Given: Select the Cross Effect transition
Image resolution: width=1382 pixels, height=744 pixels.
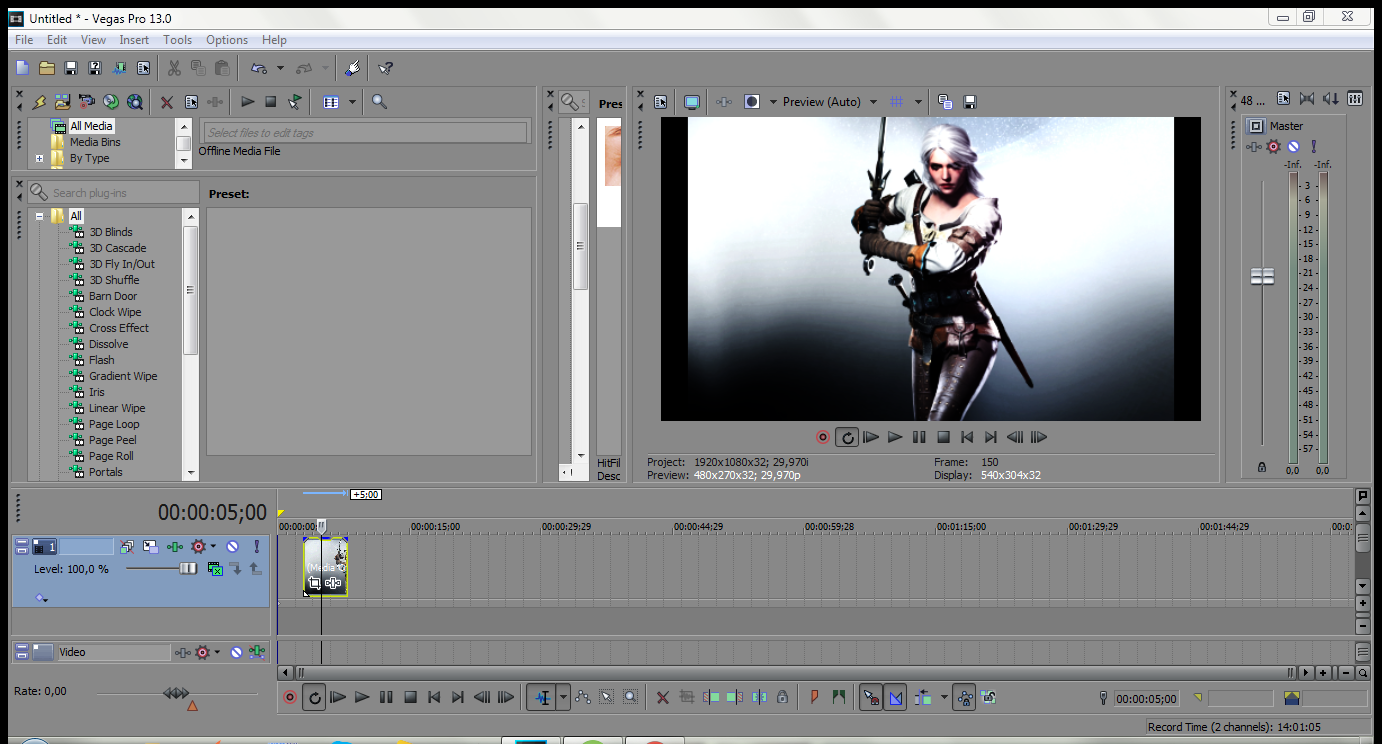Looking at the screenshot, I should [x=118, y=328].
